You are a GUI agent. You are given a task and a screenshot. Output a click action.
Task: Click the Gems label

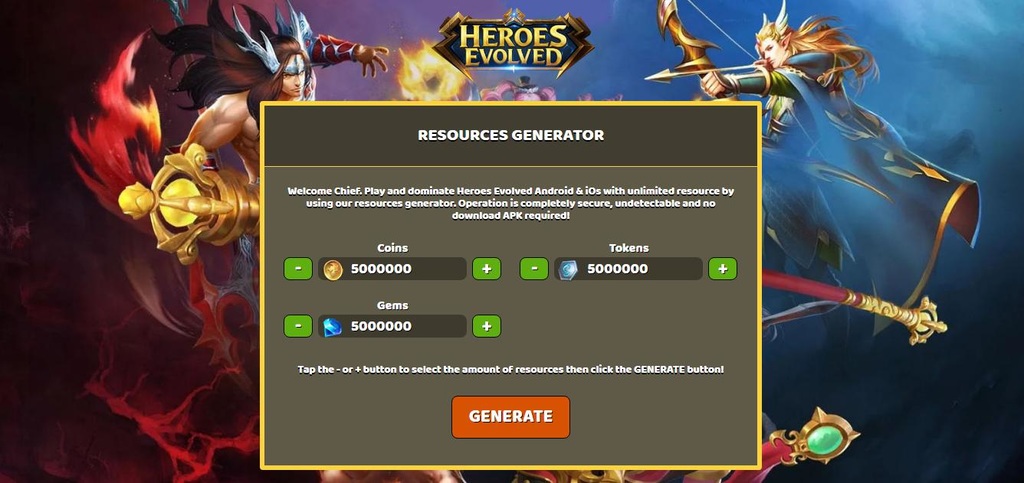click(x=392, y=305)
